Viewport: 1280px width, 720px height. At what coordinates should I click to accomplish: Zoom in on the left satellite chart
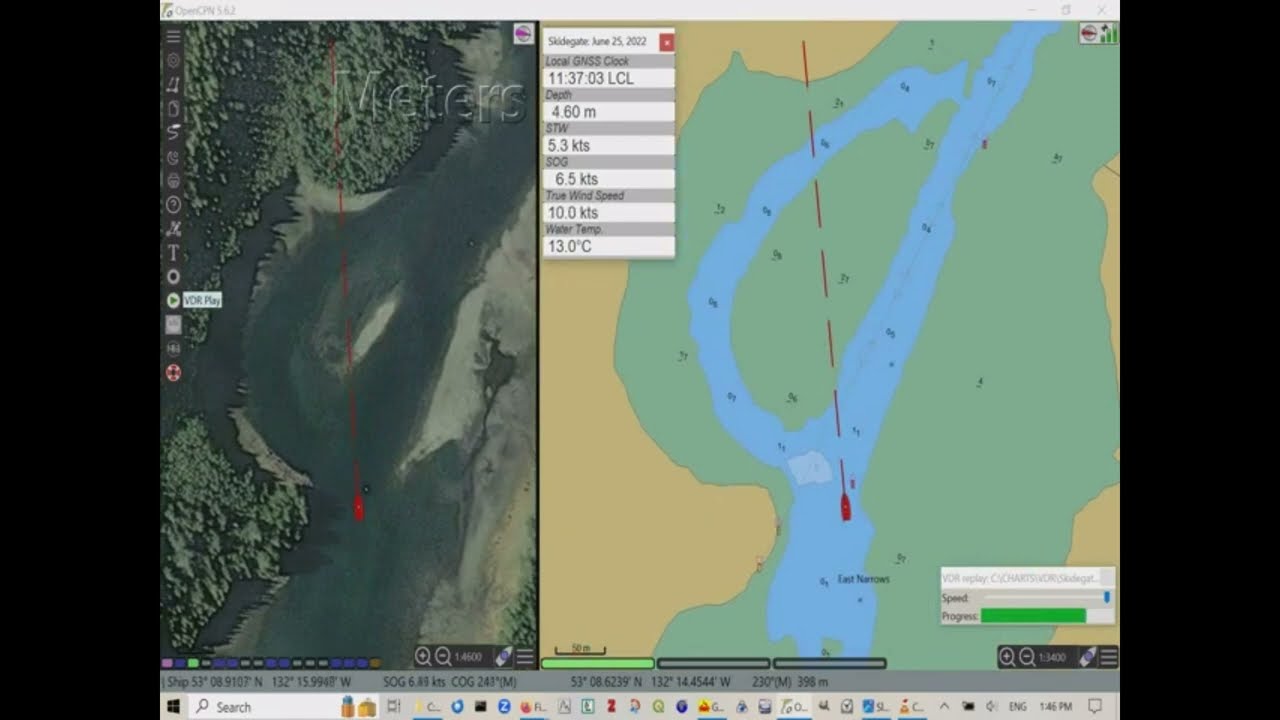point(423,657)
